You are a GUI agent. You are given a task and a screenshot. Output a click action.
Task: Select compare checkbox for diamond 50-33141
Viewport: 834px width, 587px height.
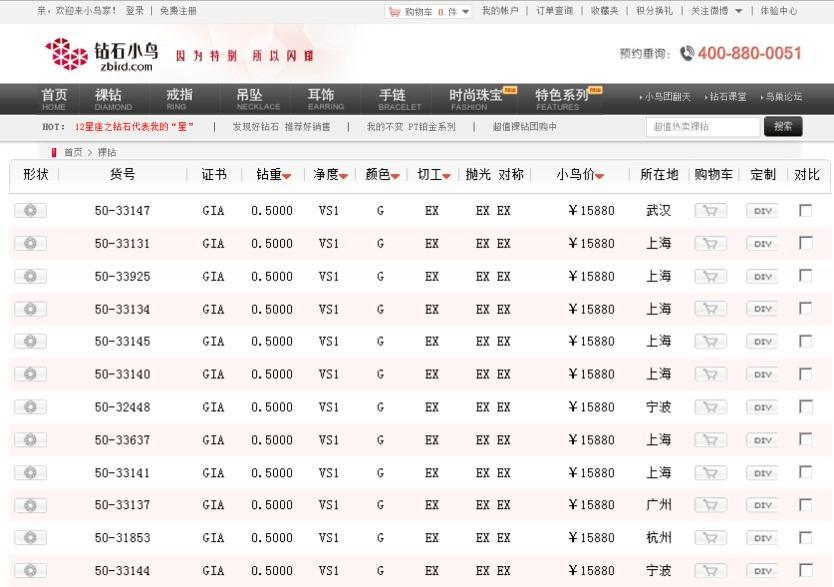805,472
